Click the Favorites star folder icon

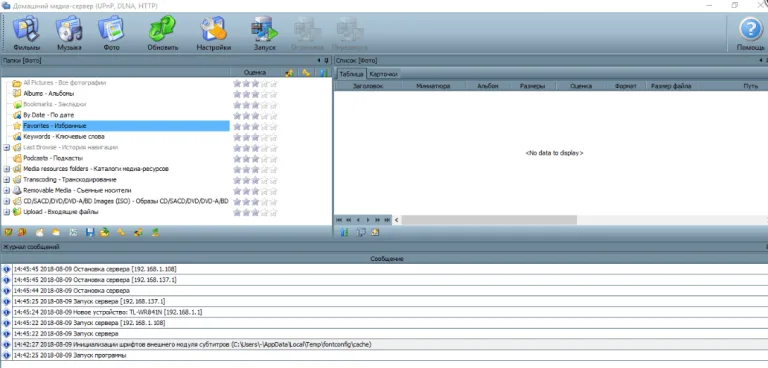(17, 126)
